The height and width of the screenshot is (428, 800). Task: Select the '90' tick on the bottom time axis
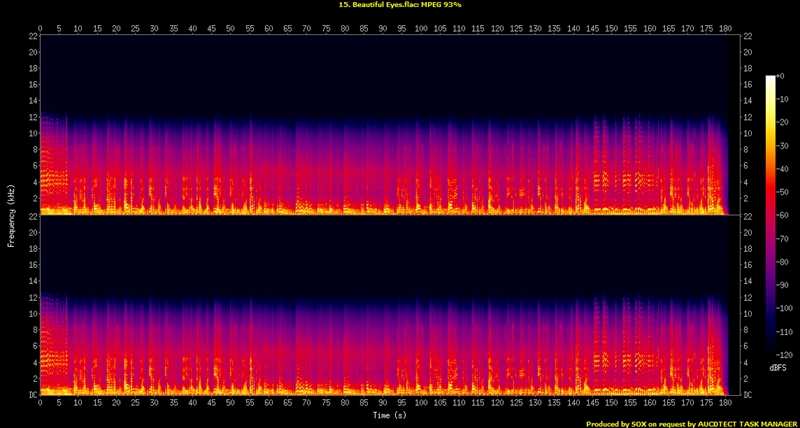point(384,402)
